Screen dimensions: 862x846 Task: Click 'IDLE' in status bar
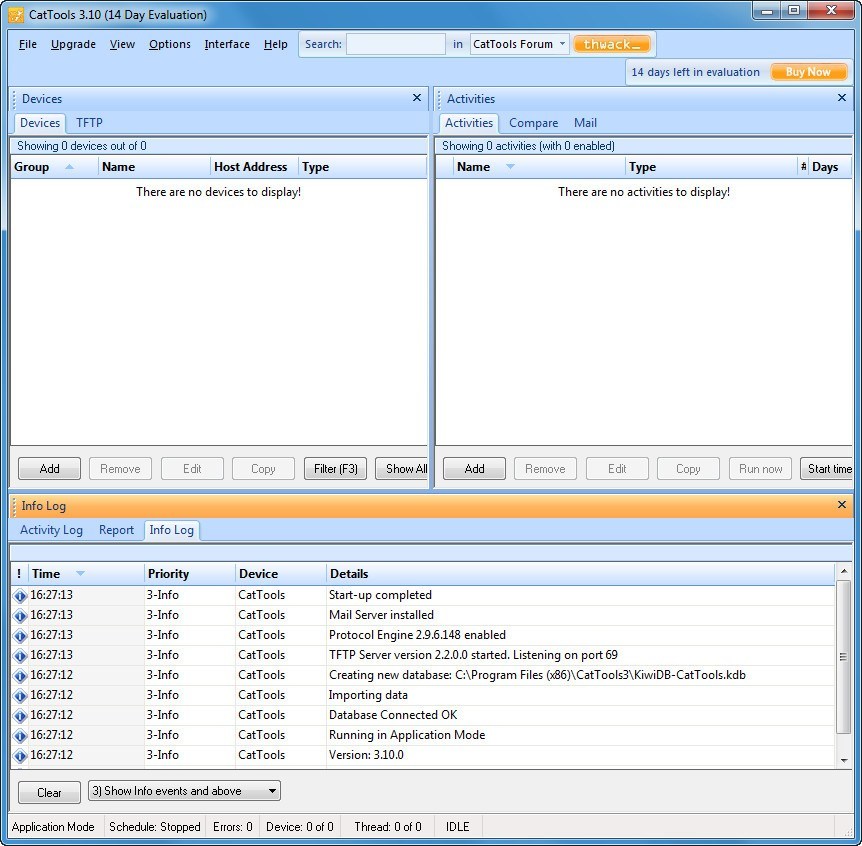point(457,827)
